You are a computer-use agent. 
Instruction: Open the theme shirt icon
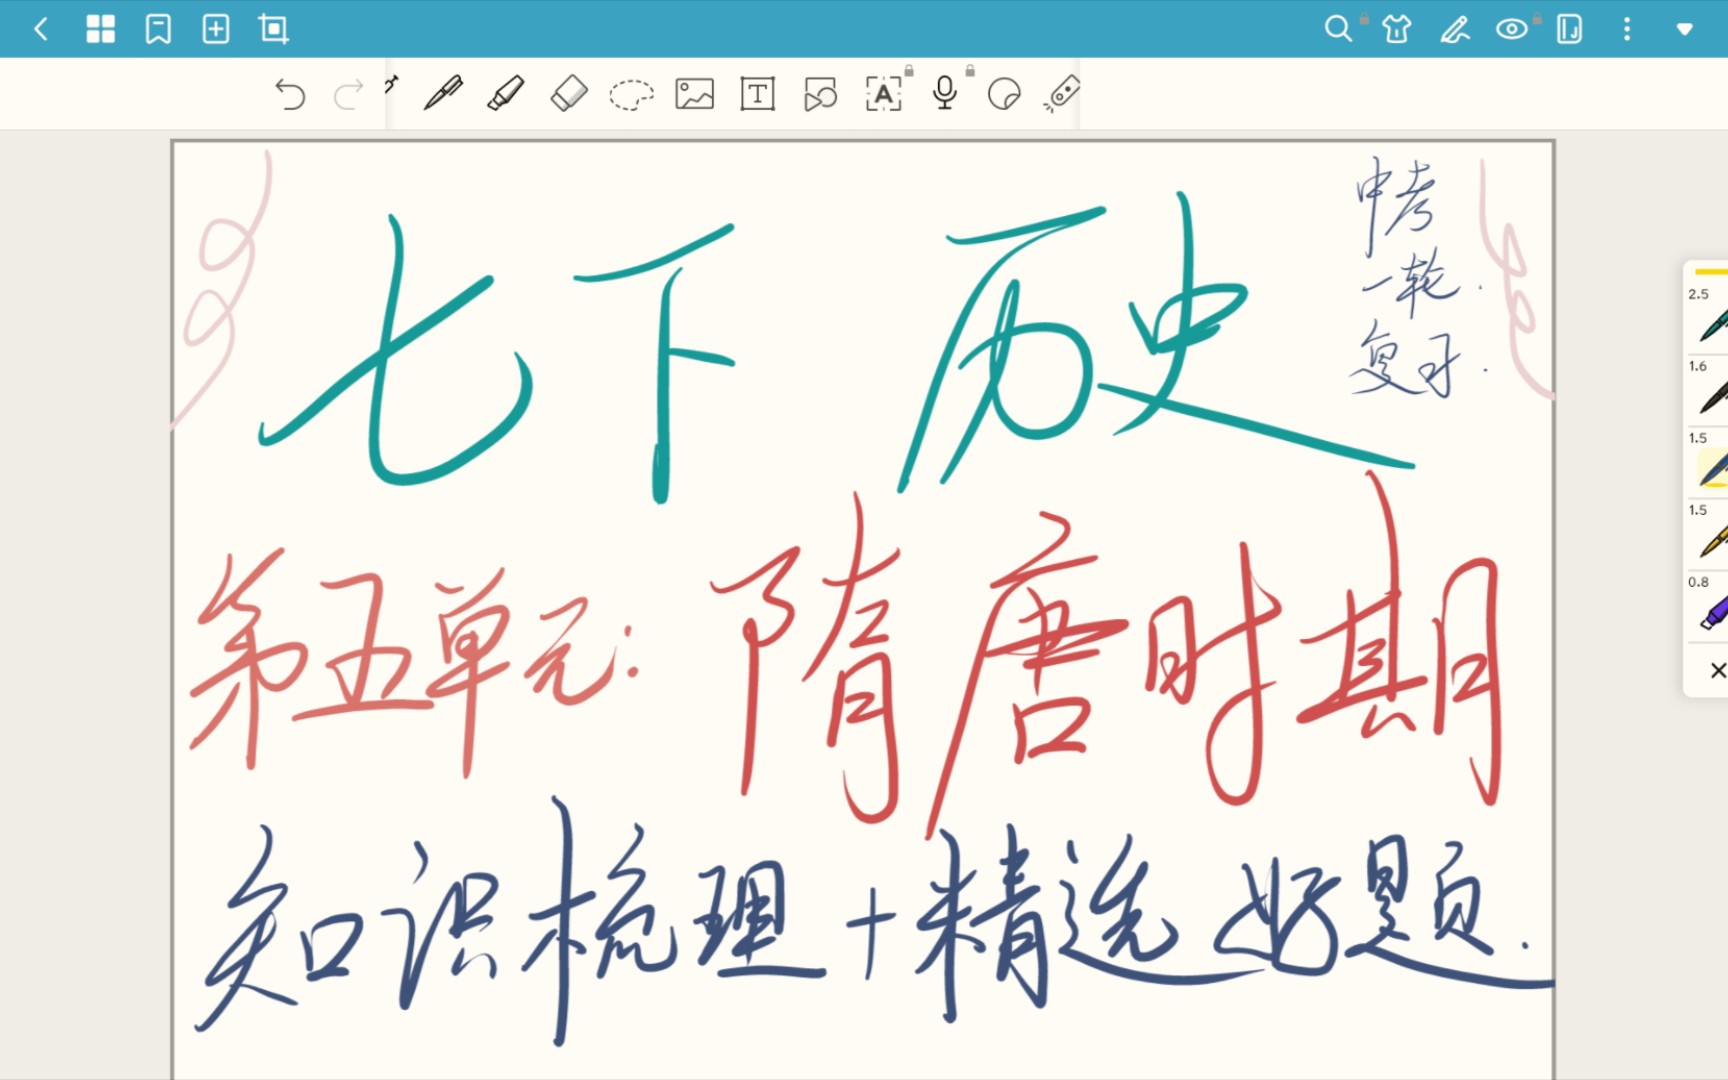tap(1396, 29)
